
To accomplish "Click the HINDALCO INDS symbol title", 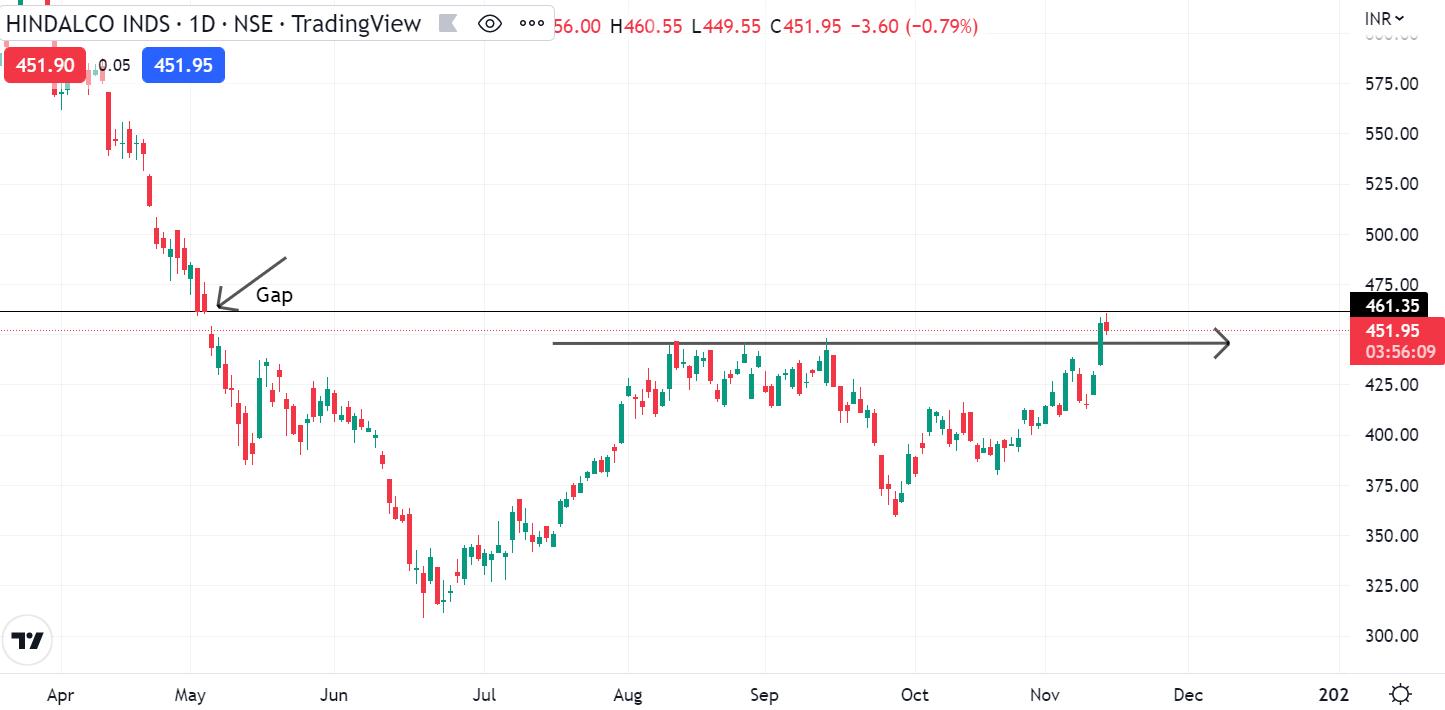I will coord(86,24).
